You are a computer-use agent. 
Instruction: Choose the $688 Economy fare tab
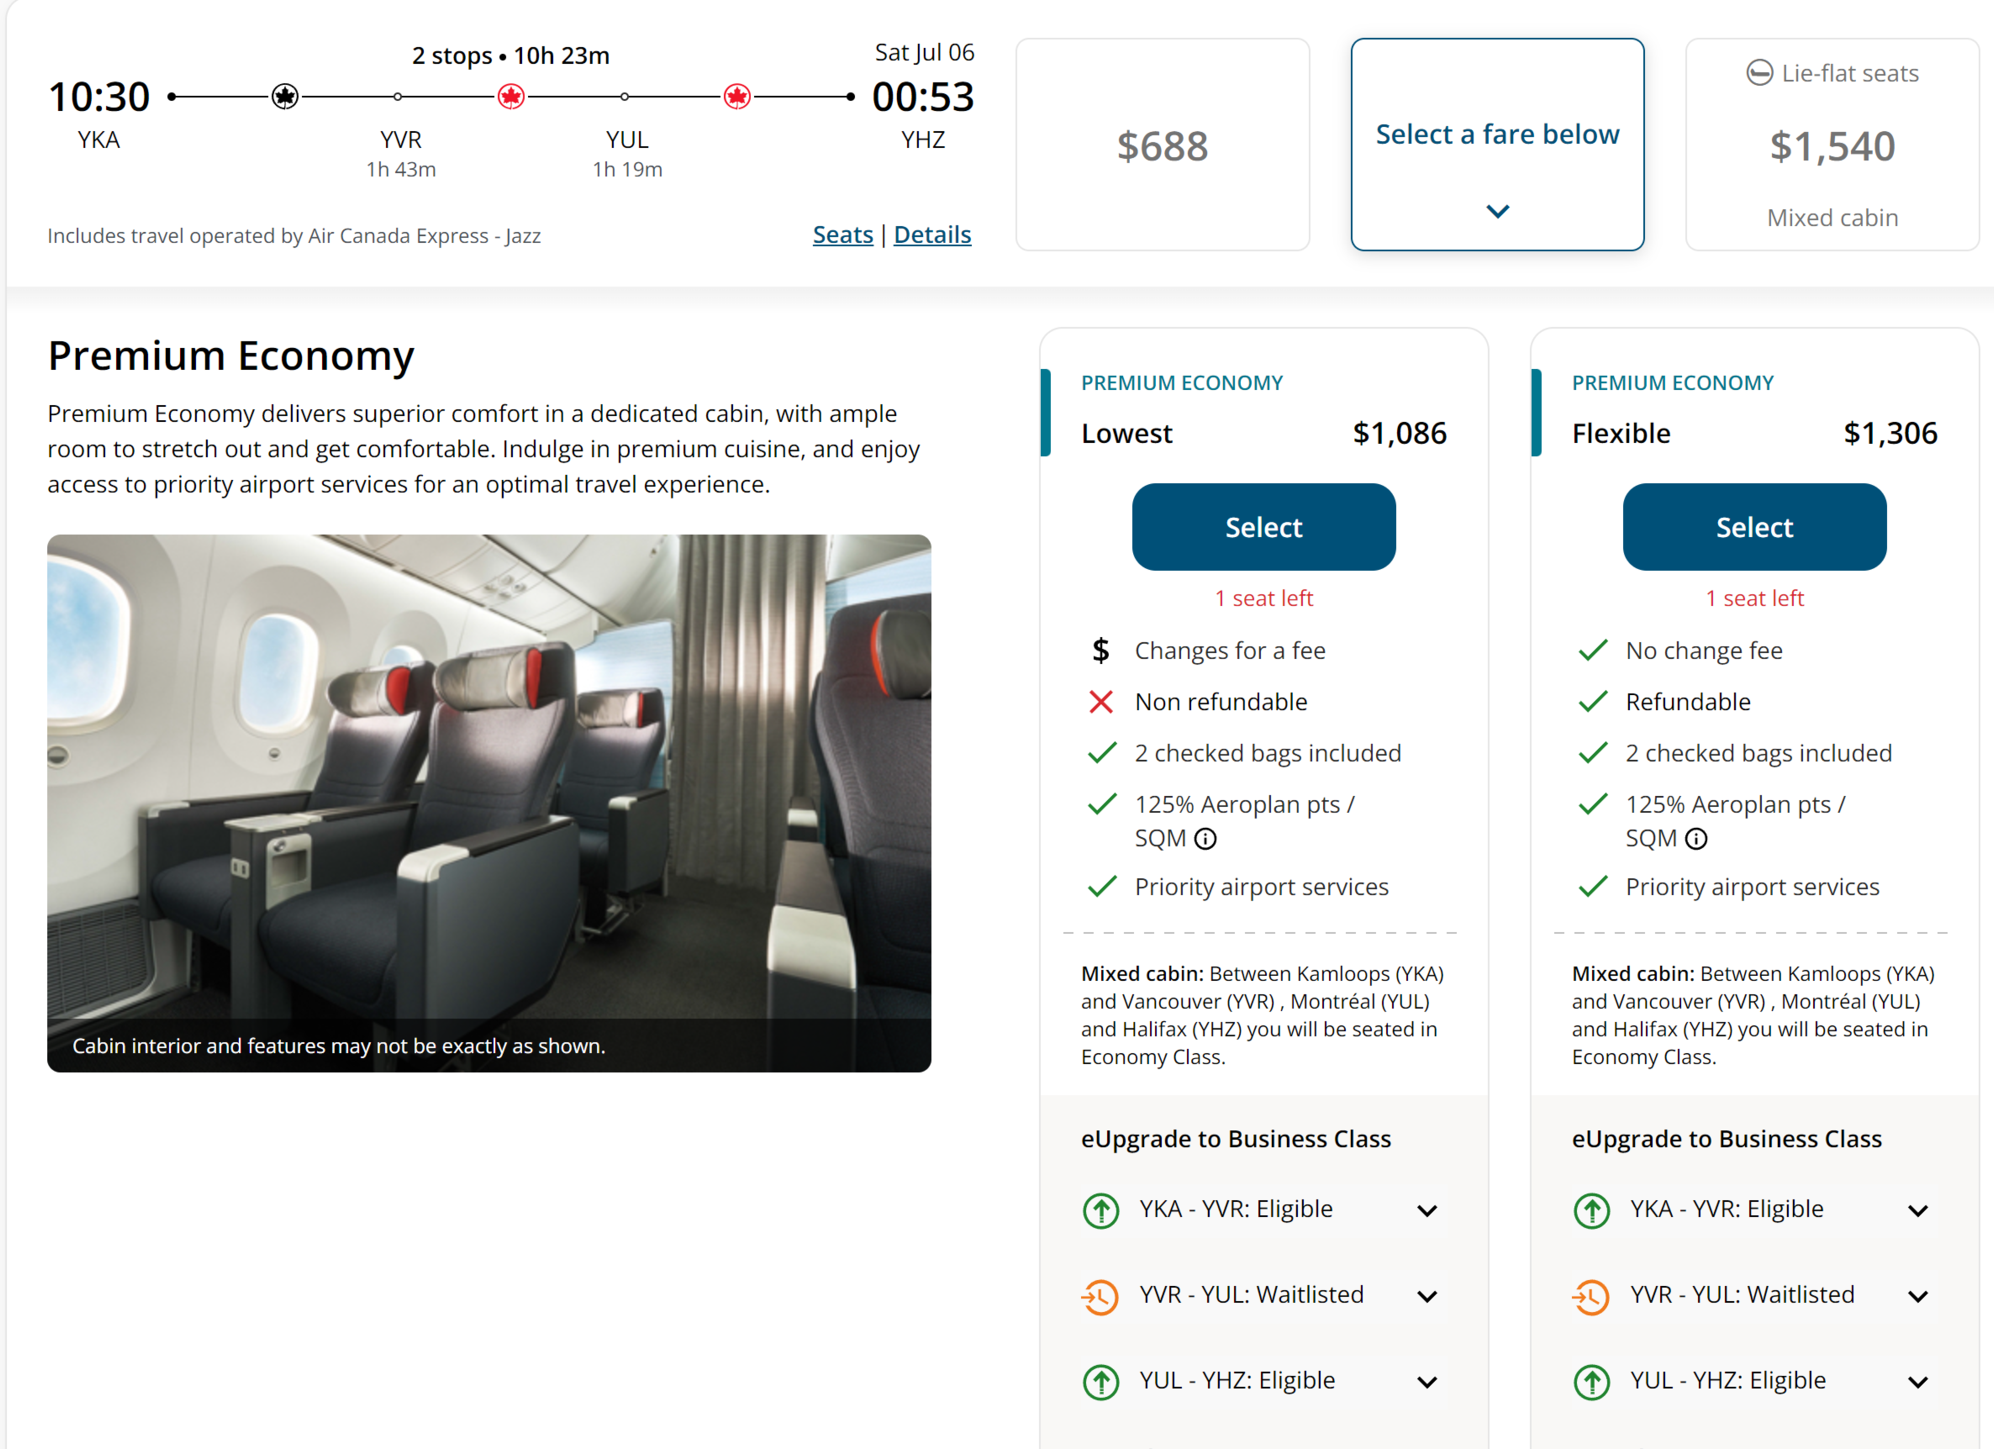coord(1162,145)
